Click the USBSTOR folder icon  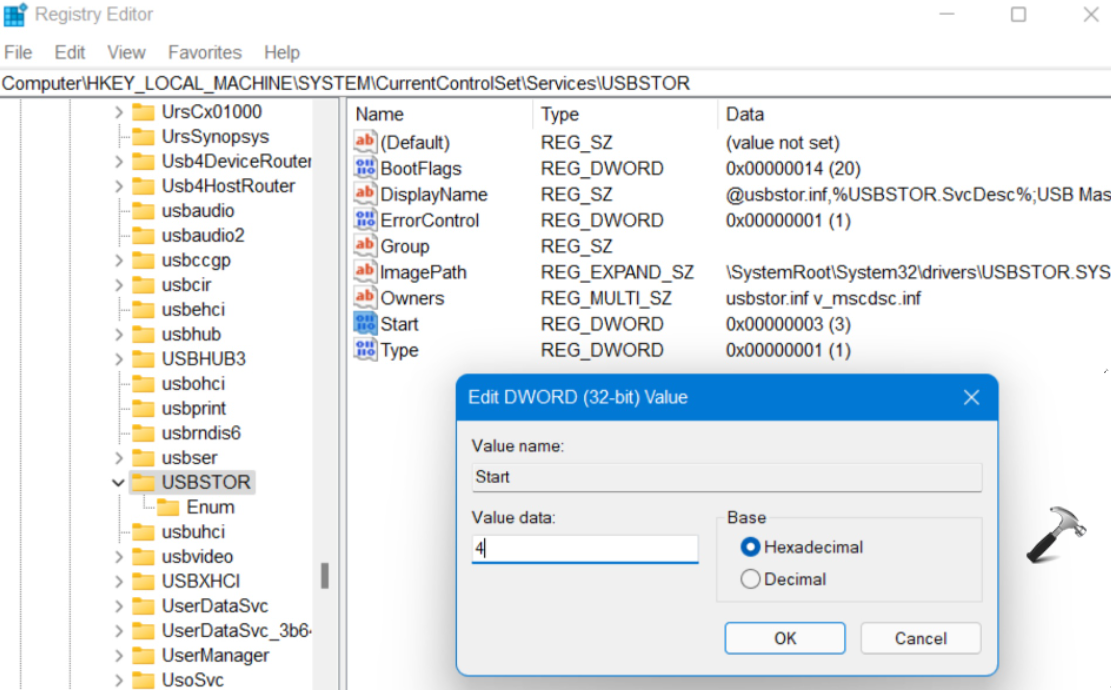(x=144, y=483)
